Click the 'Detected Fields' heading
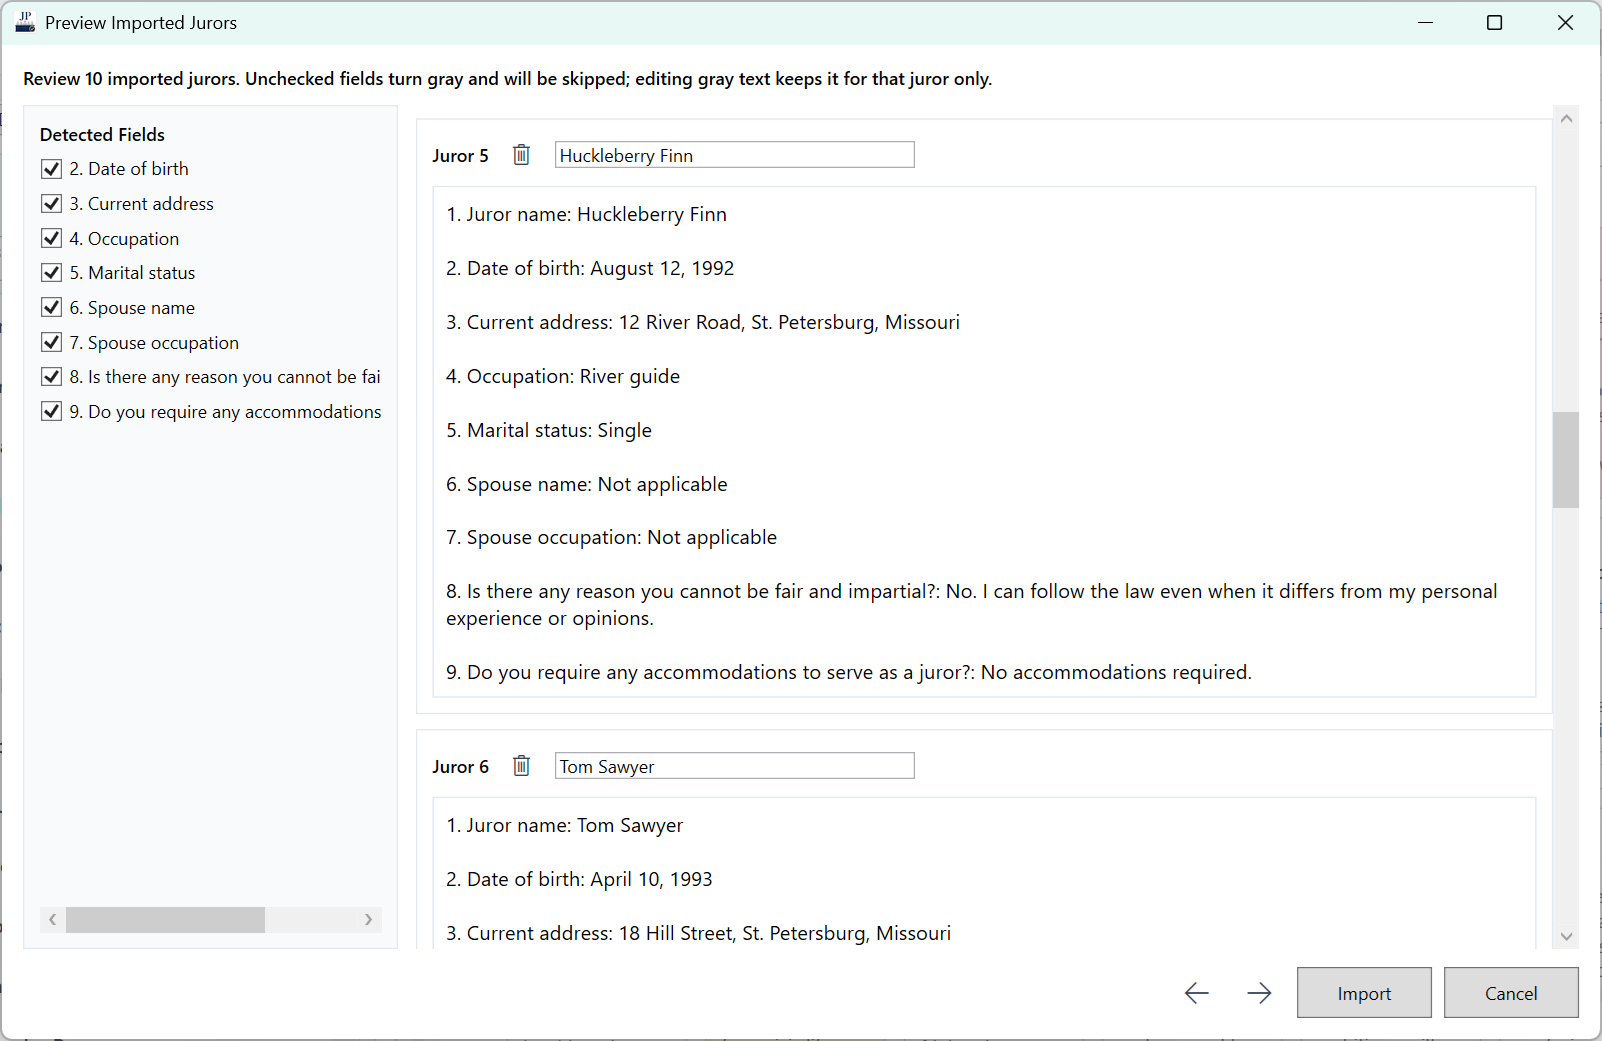1602x1041 pixels. 102,134
